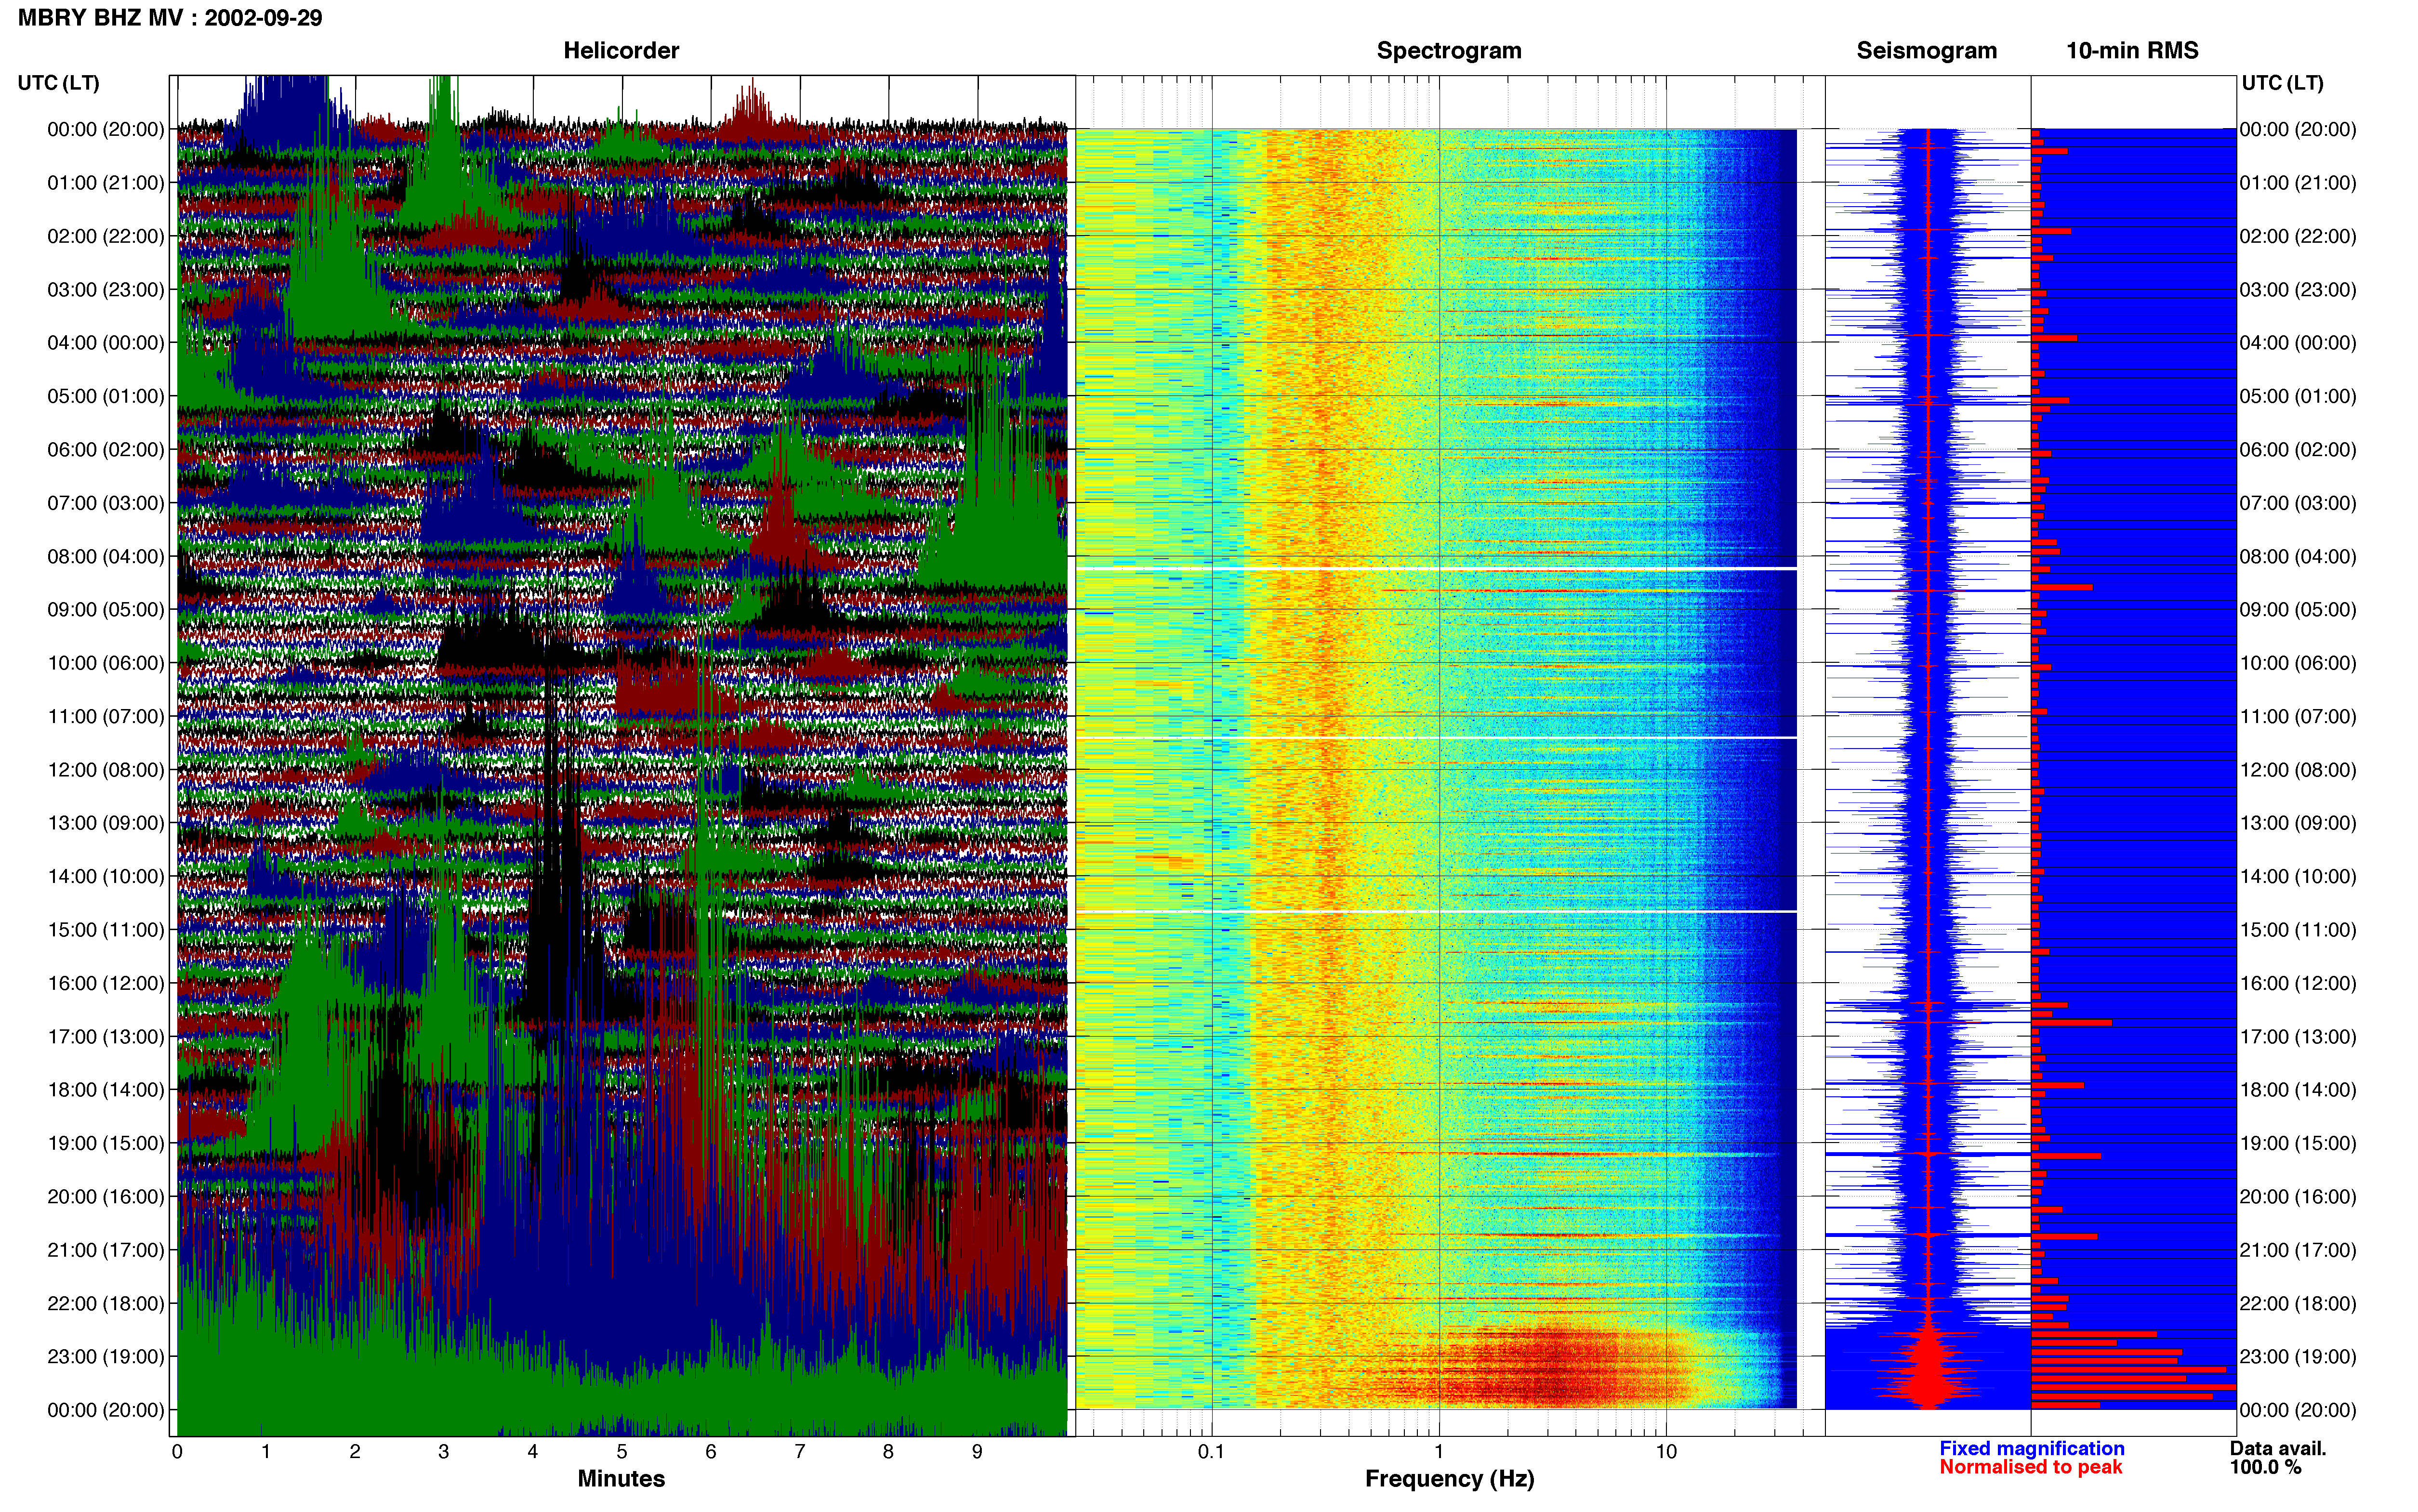Viewport: 2418px width, 1512px height.
Task: Click Helicorder axis time 06:00 (02:00)
Action: [x=106, y=450]
